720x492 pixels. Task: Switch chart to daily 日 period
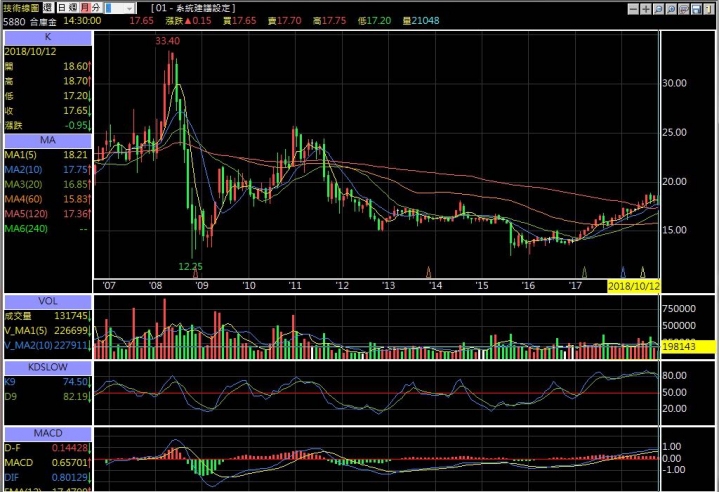(62, 8)
